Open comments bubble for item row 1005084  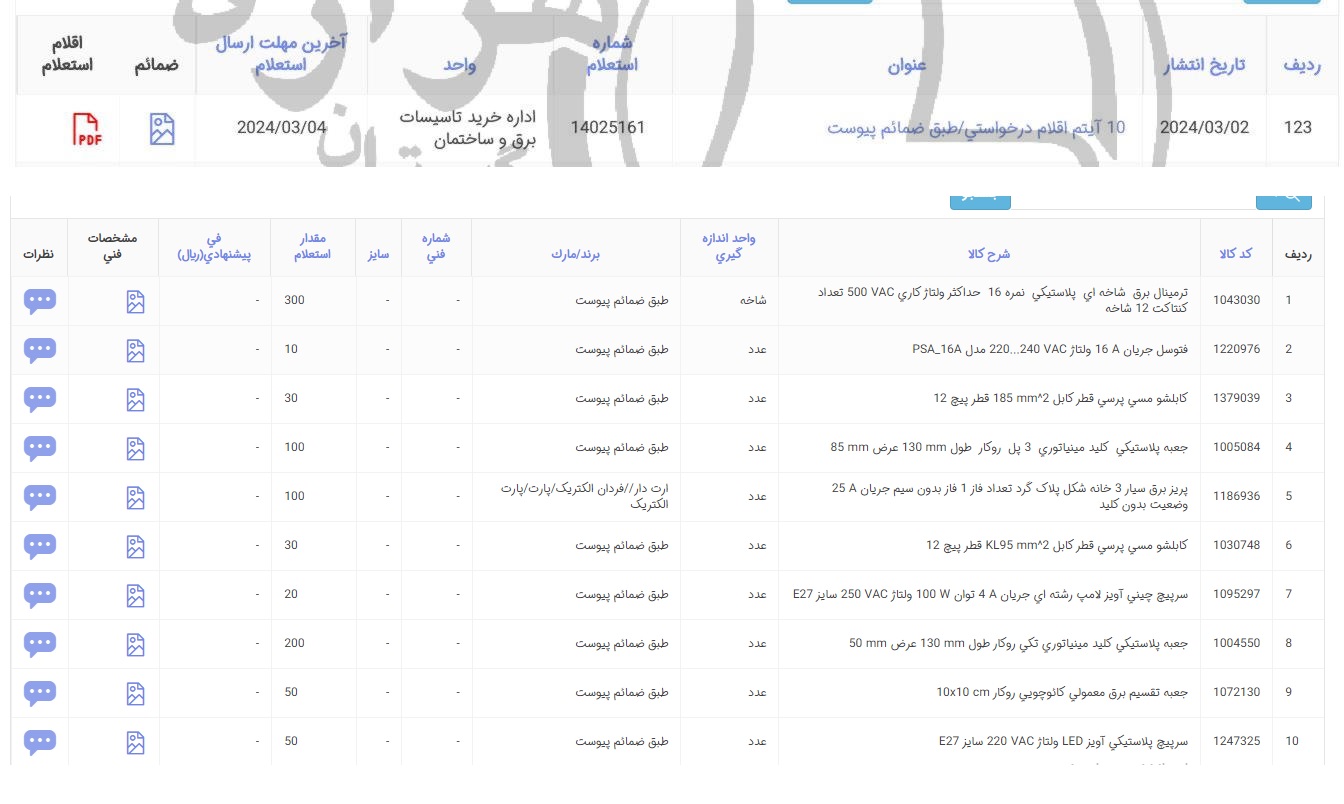(x=40, y=448)
